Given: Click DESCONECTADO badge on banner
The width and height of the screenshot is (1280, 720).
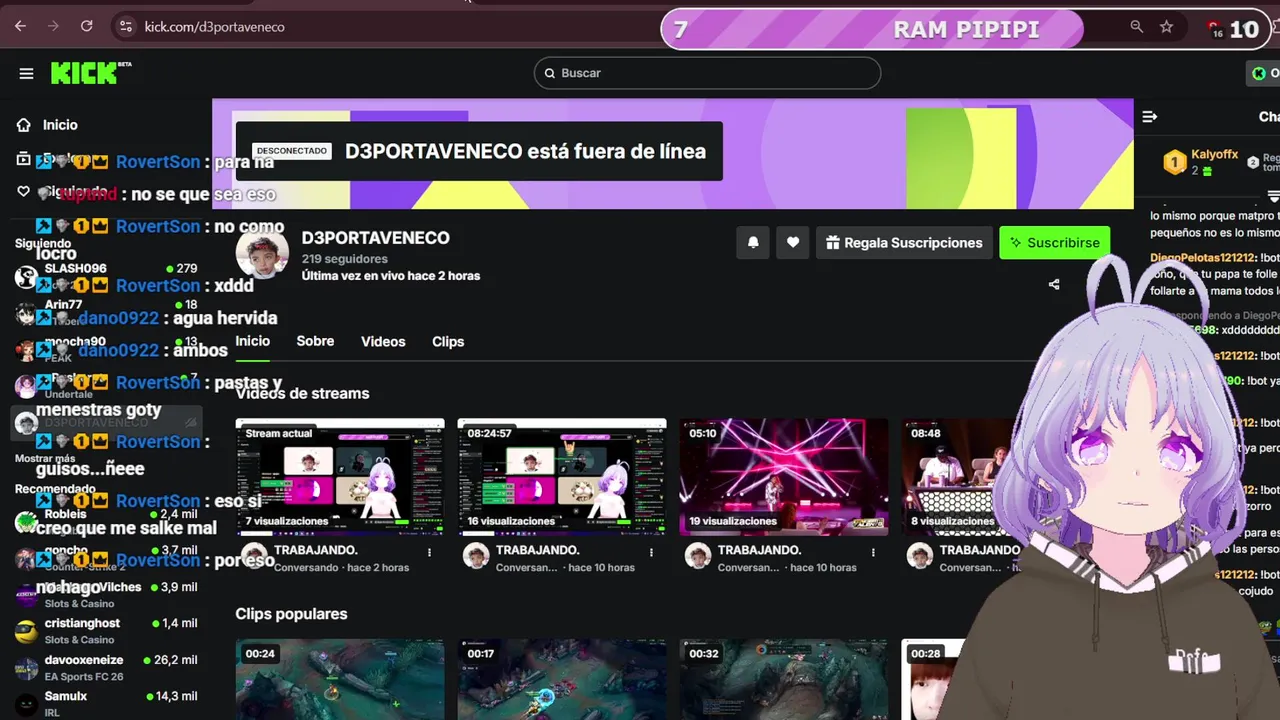Looking at the screenshot, I should point(291,151).
